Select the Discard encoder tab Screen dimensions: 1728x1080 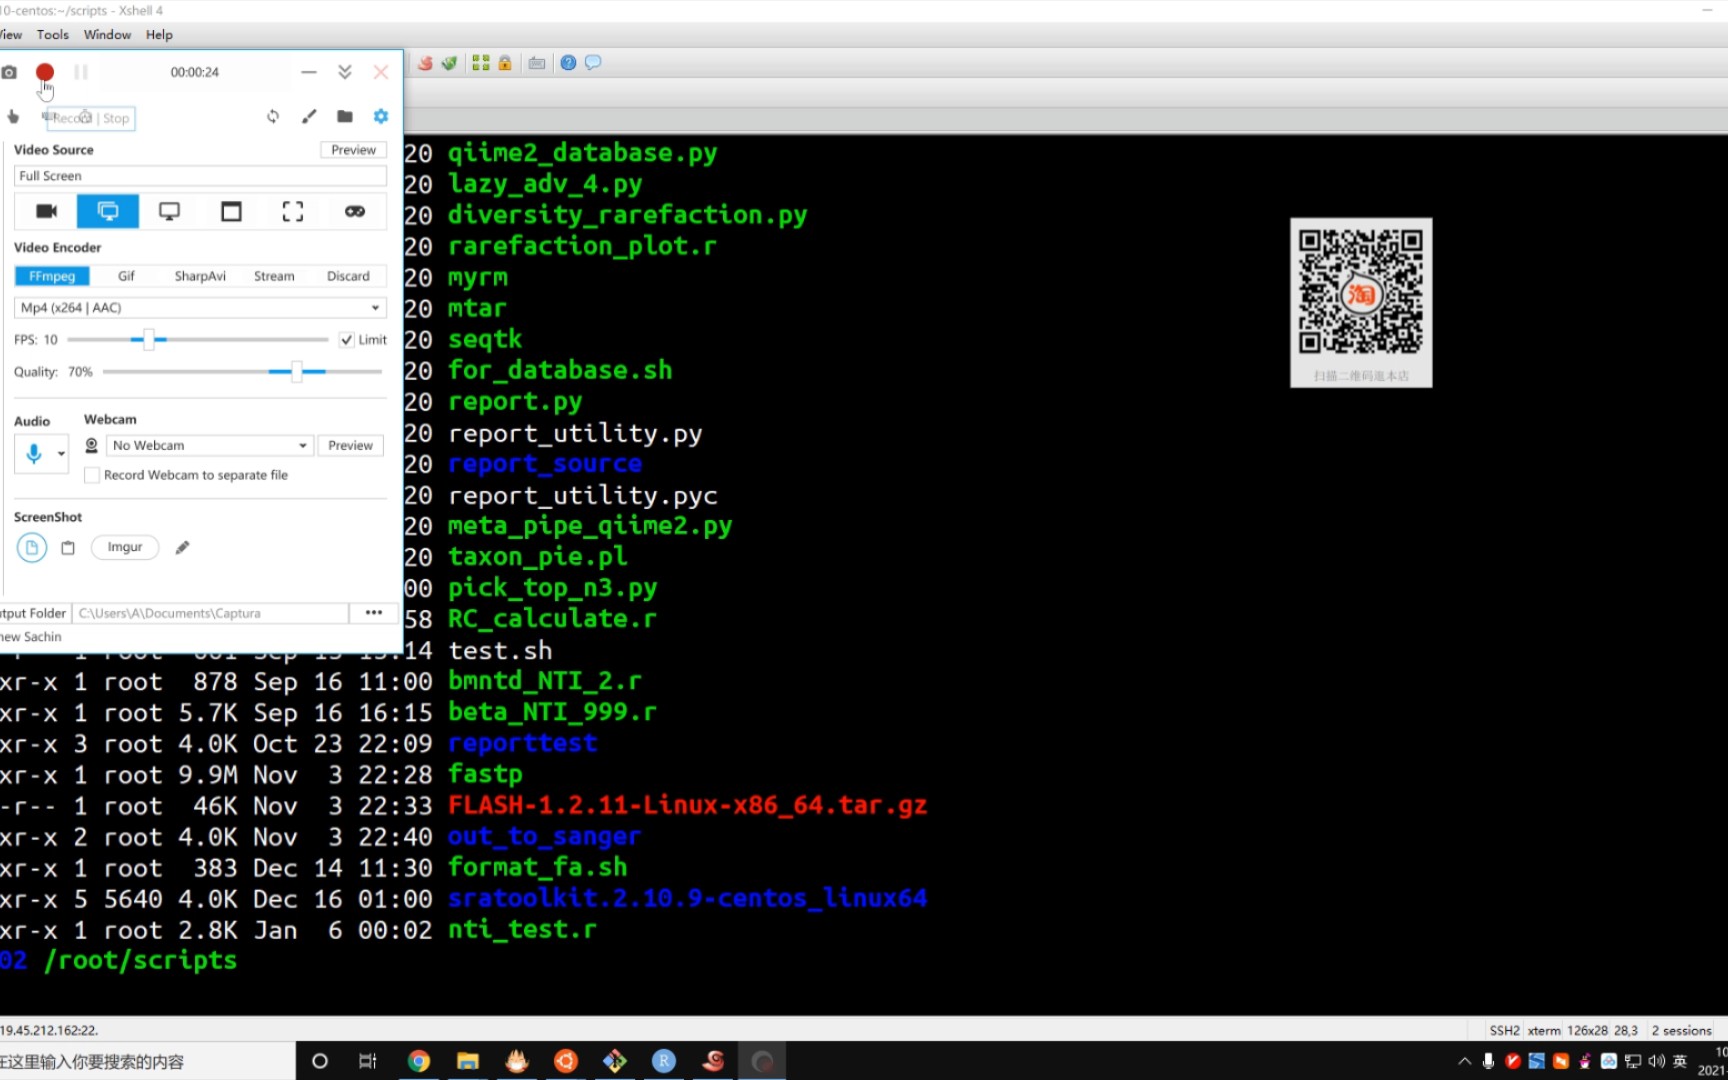[x=348, y=276]
